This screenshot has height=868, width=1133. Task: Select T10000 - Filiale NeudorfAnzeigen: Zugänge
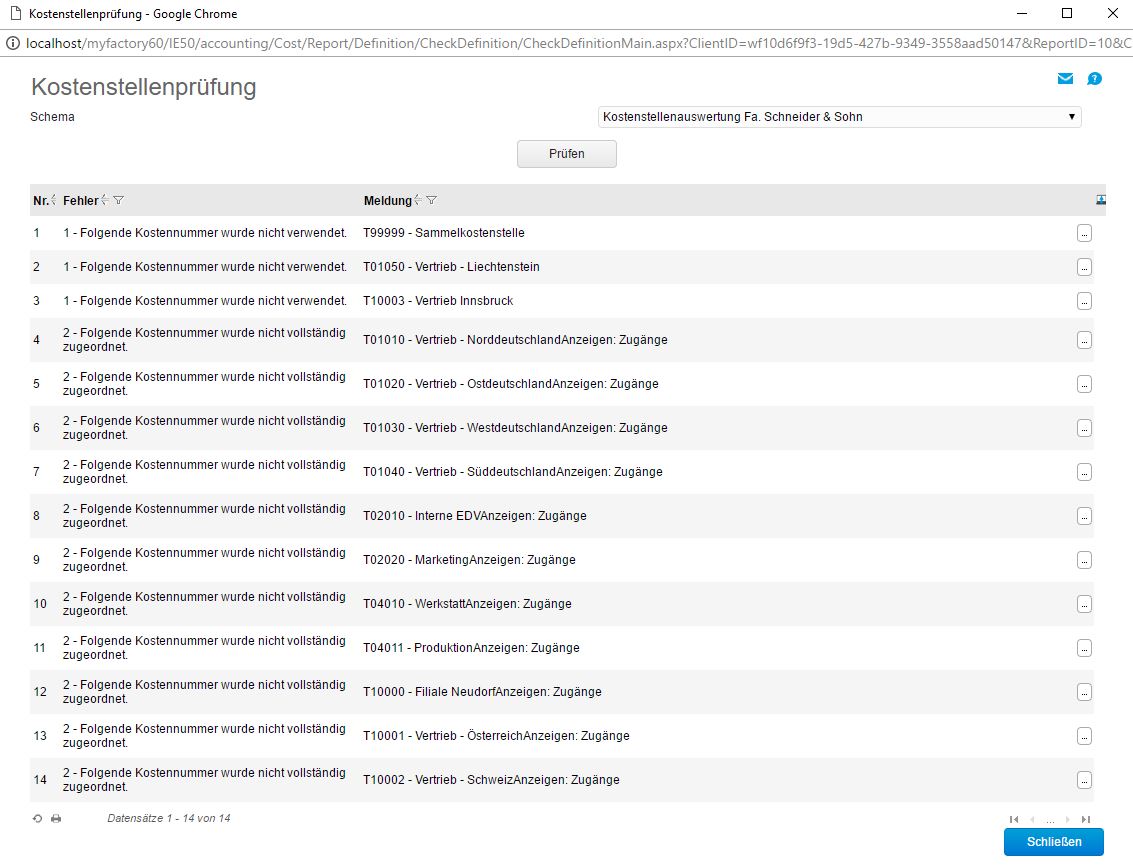[x=482, y=692]
